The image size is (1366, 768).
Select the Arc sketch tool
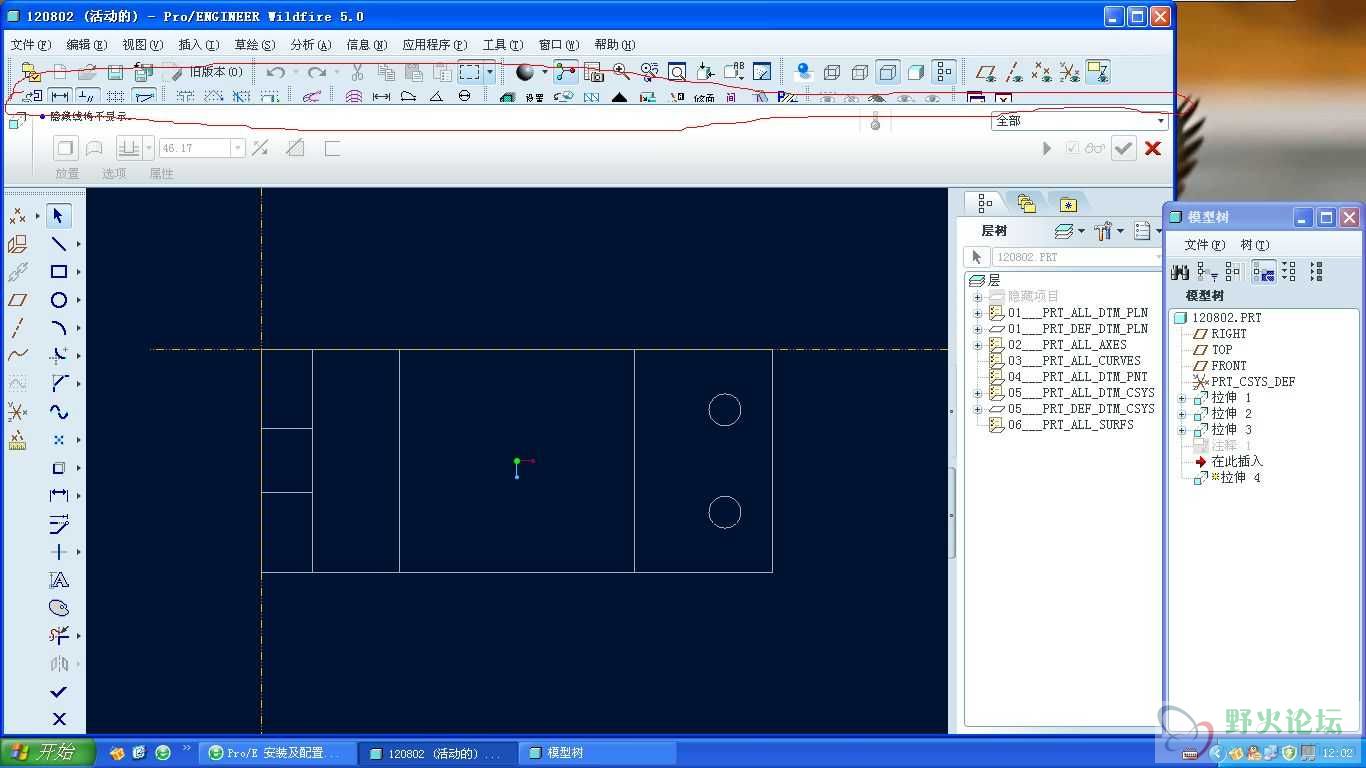coord(59,328)
